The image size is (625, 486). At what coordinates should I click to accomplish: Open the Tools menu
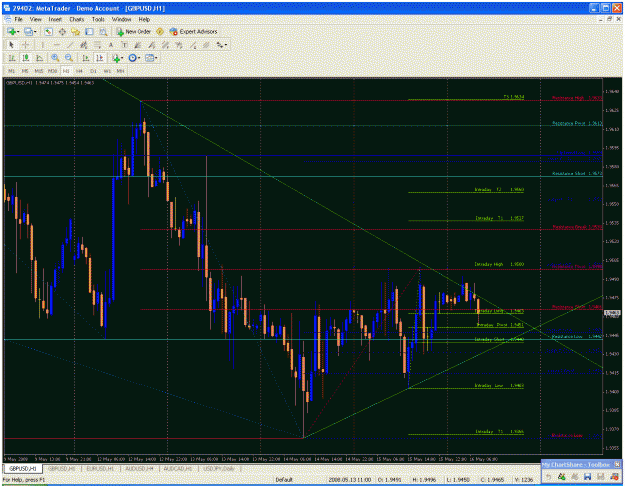[x=98, y=19]
